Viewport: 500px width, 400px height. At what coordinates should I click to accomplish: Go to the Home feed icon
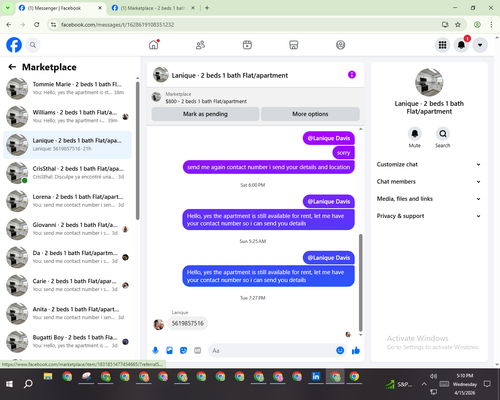tap(154, 45)
